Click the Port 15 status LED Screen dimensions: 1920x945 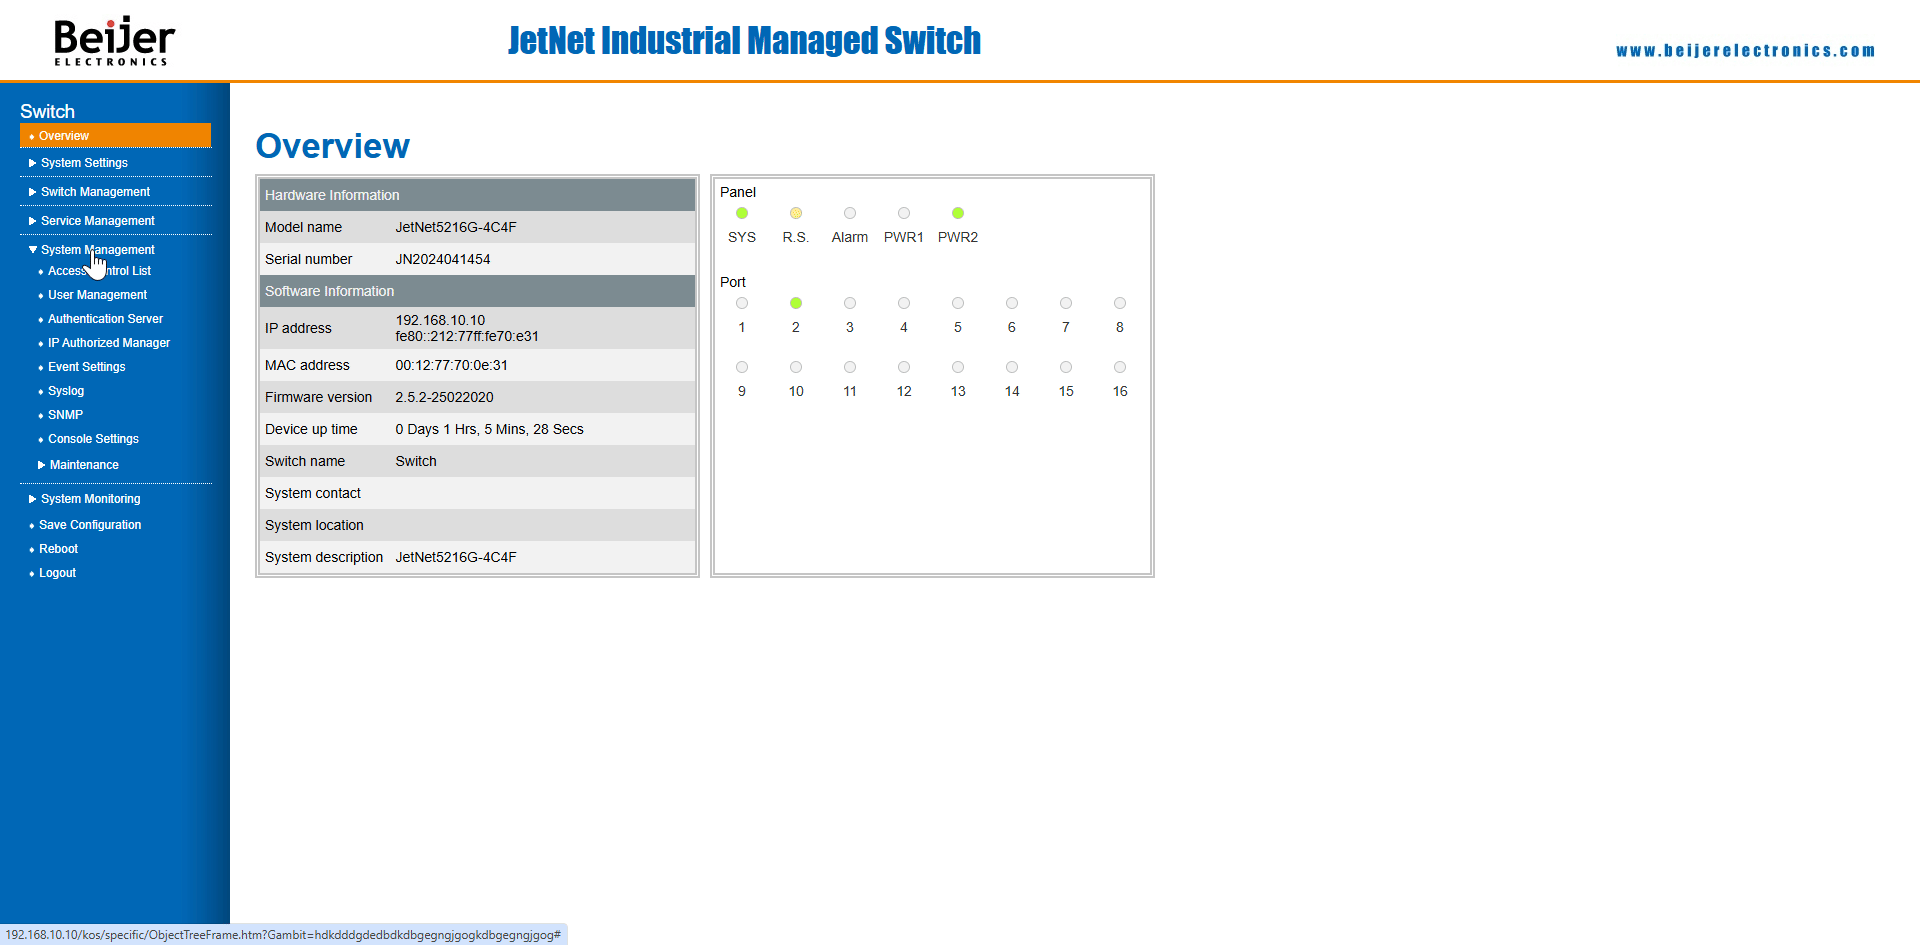point(1066,367)
